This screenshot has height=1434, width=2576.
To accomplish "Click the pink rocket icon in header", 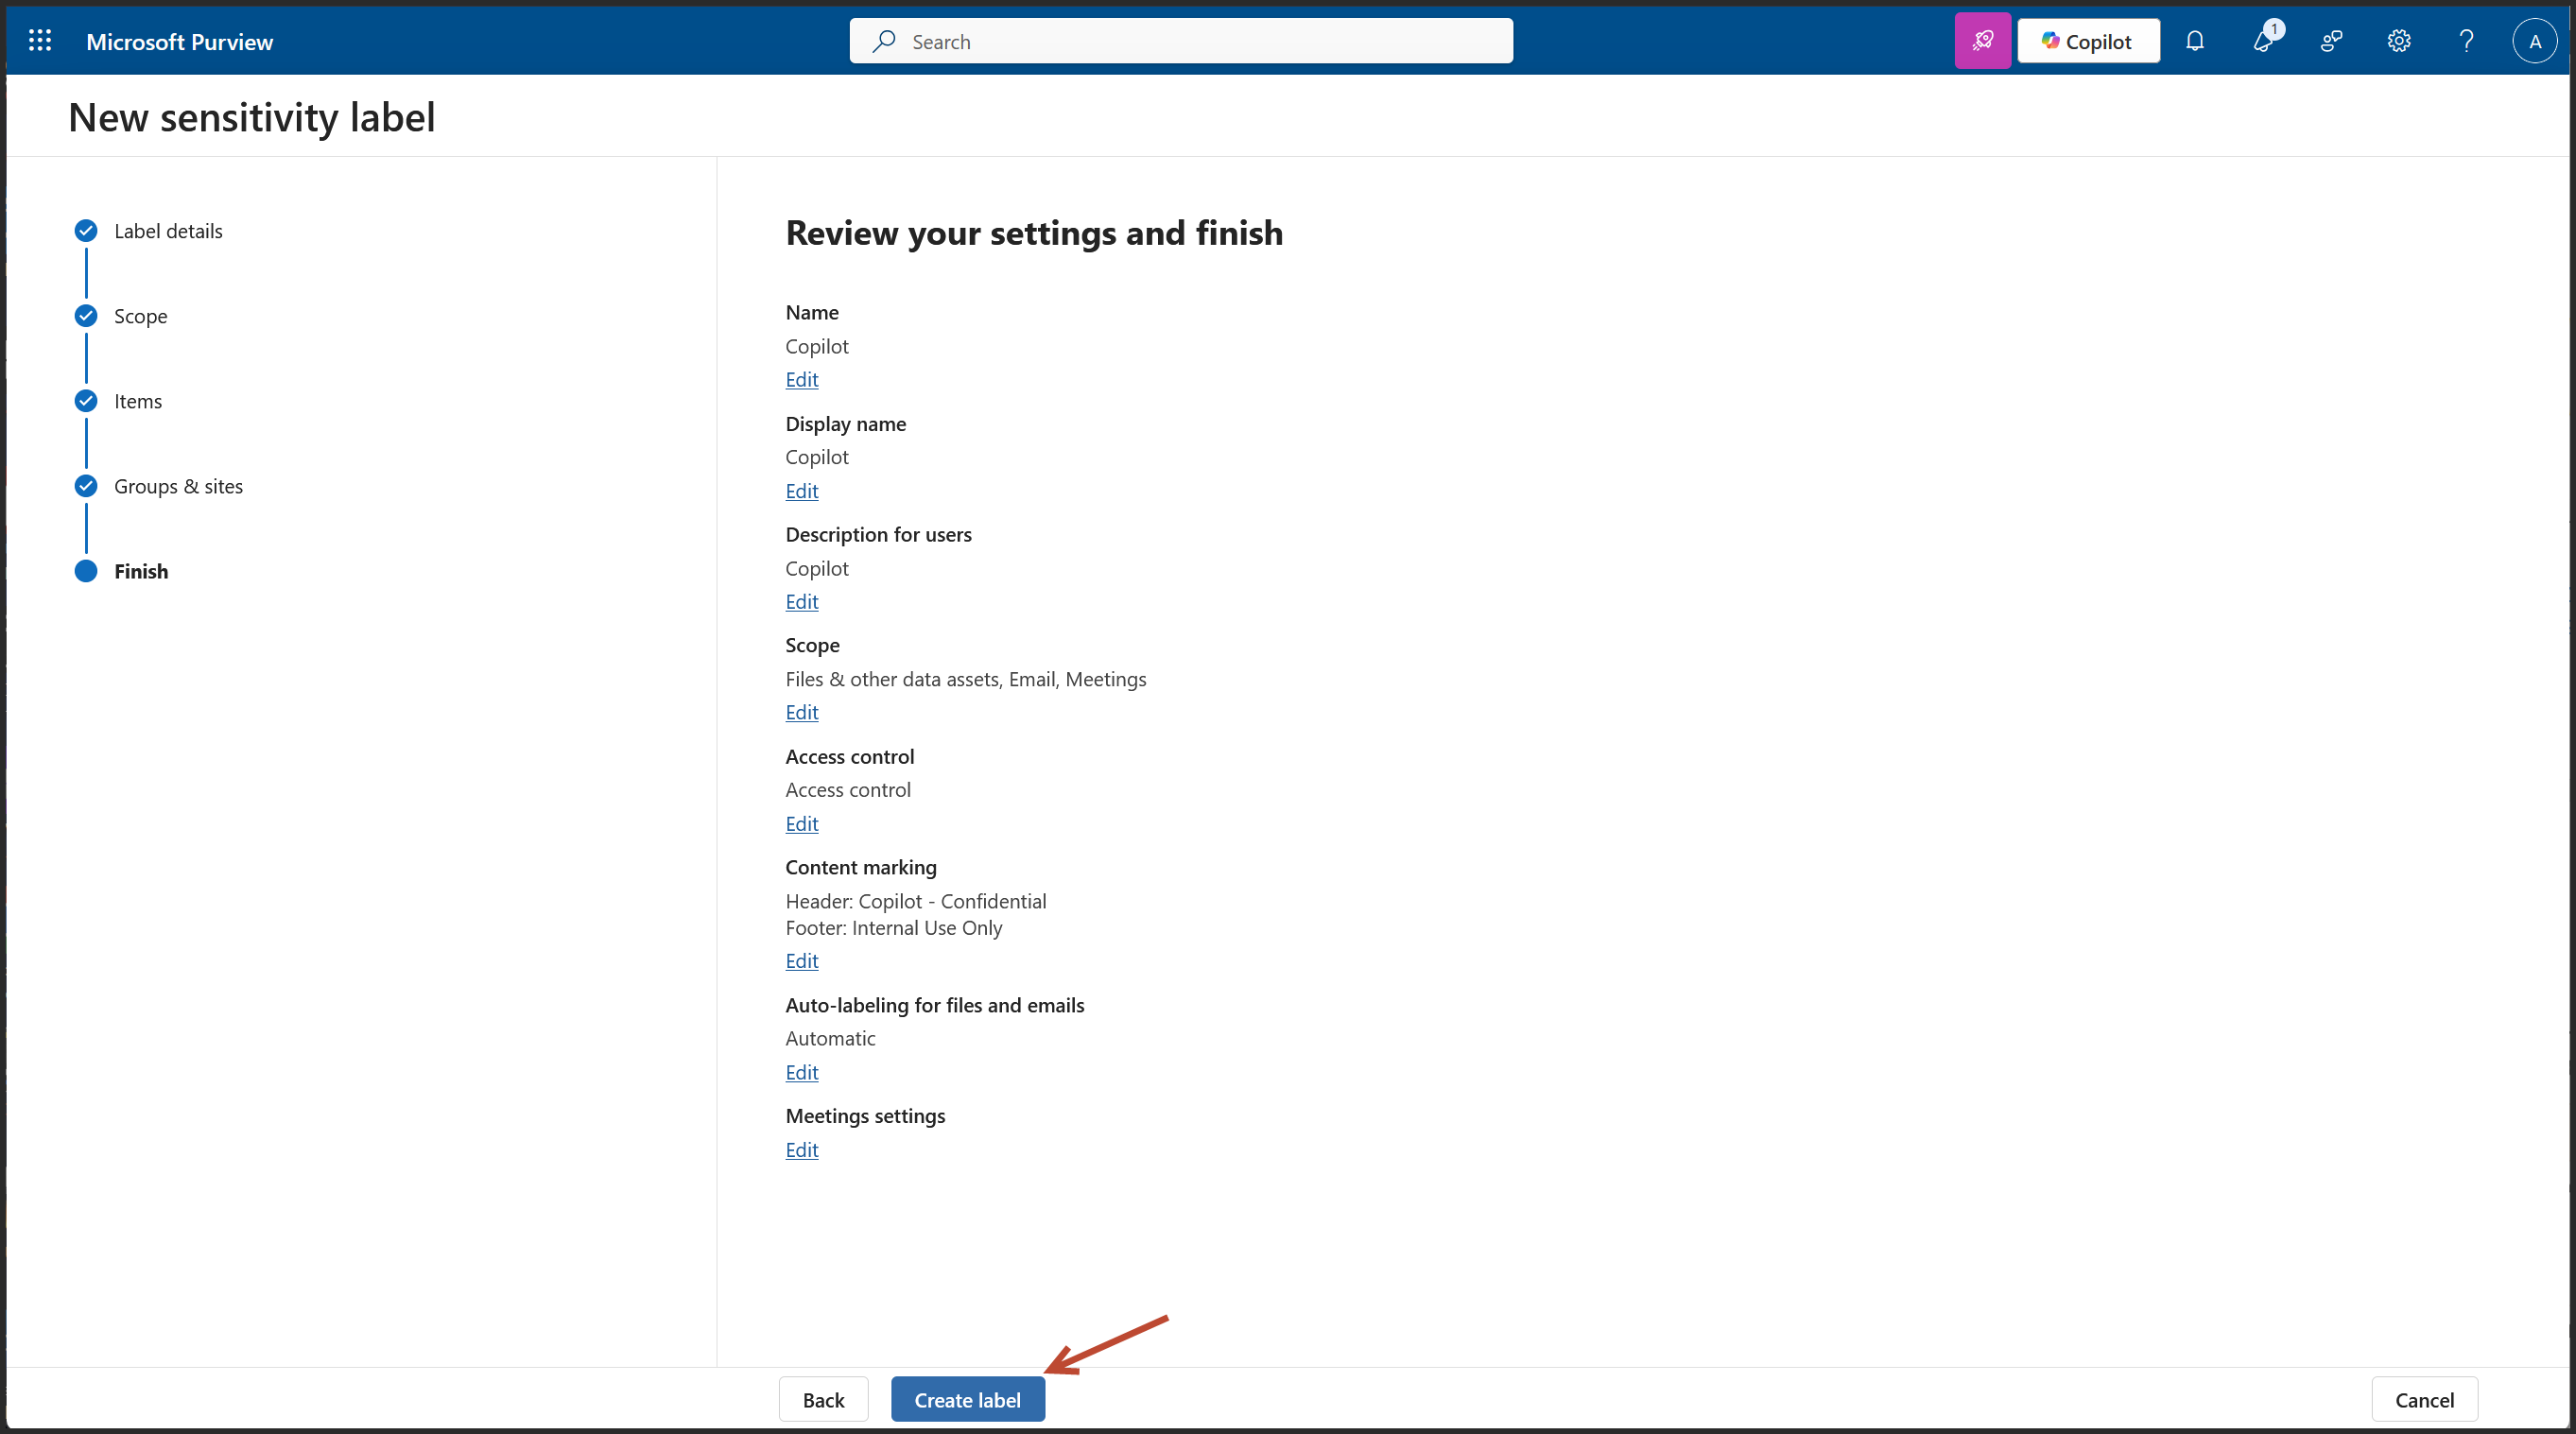I will click(1982, 41).
